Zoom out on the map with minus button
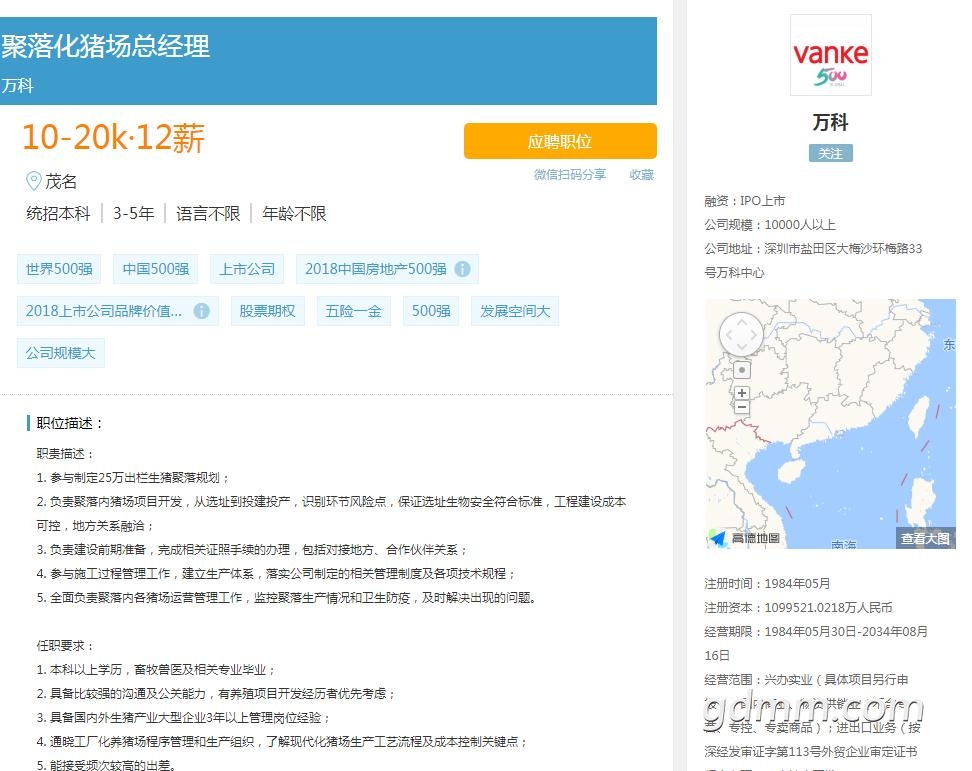This screenshot has width=972, height=771. point(742,407)
